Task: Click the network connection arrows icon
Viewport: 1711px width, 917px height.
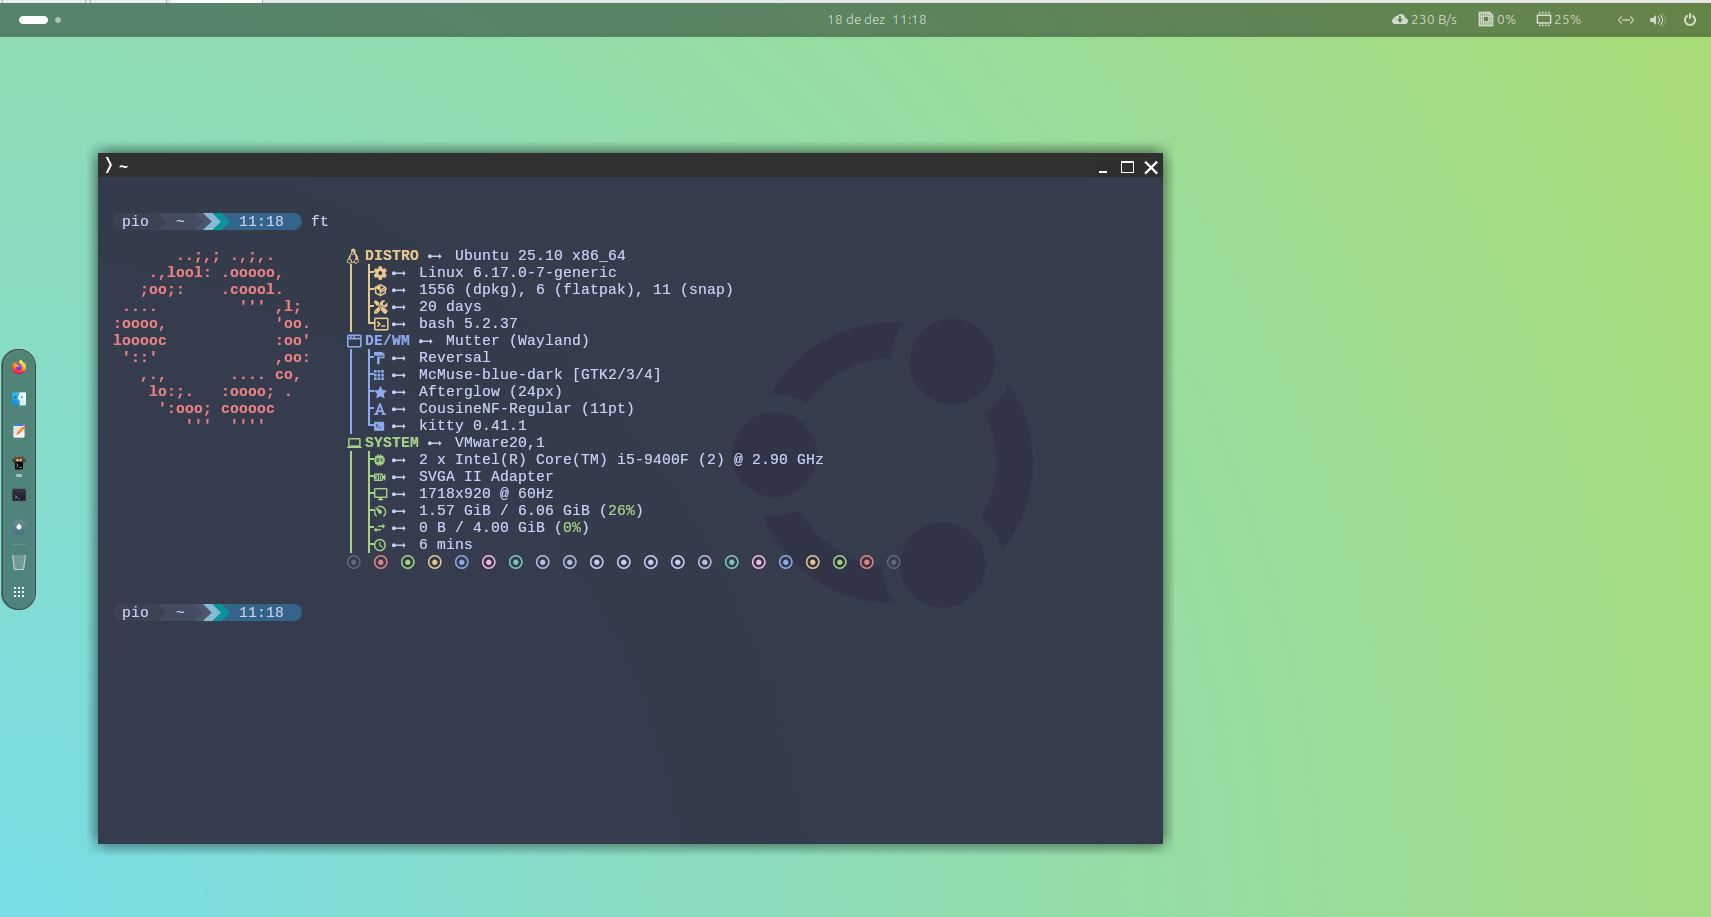Action: tap(1626, 20)
